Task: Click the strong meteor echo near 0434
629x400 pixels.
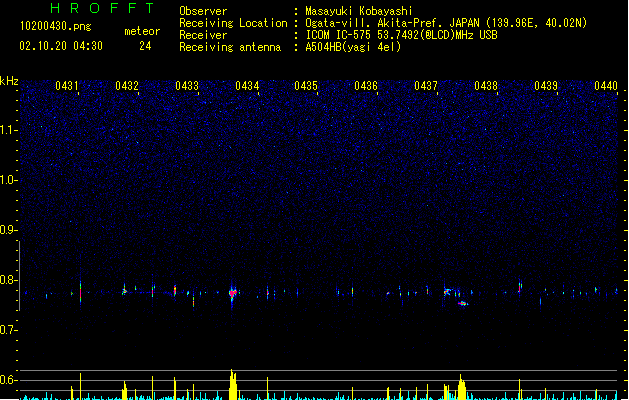Action: (233, 293)
